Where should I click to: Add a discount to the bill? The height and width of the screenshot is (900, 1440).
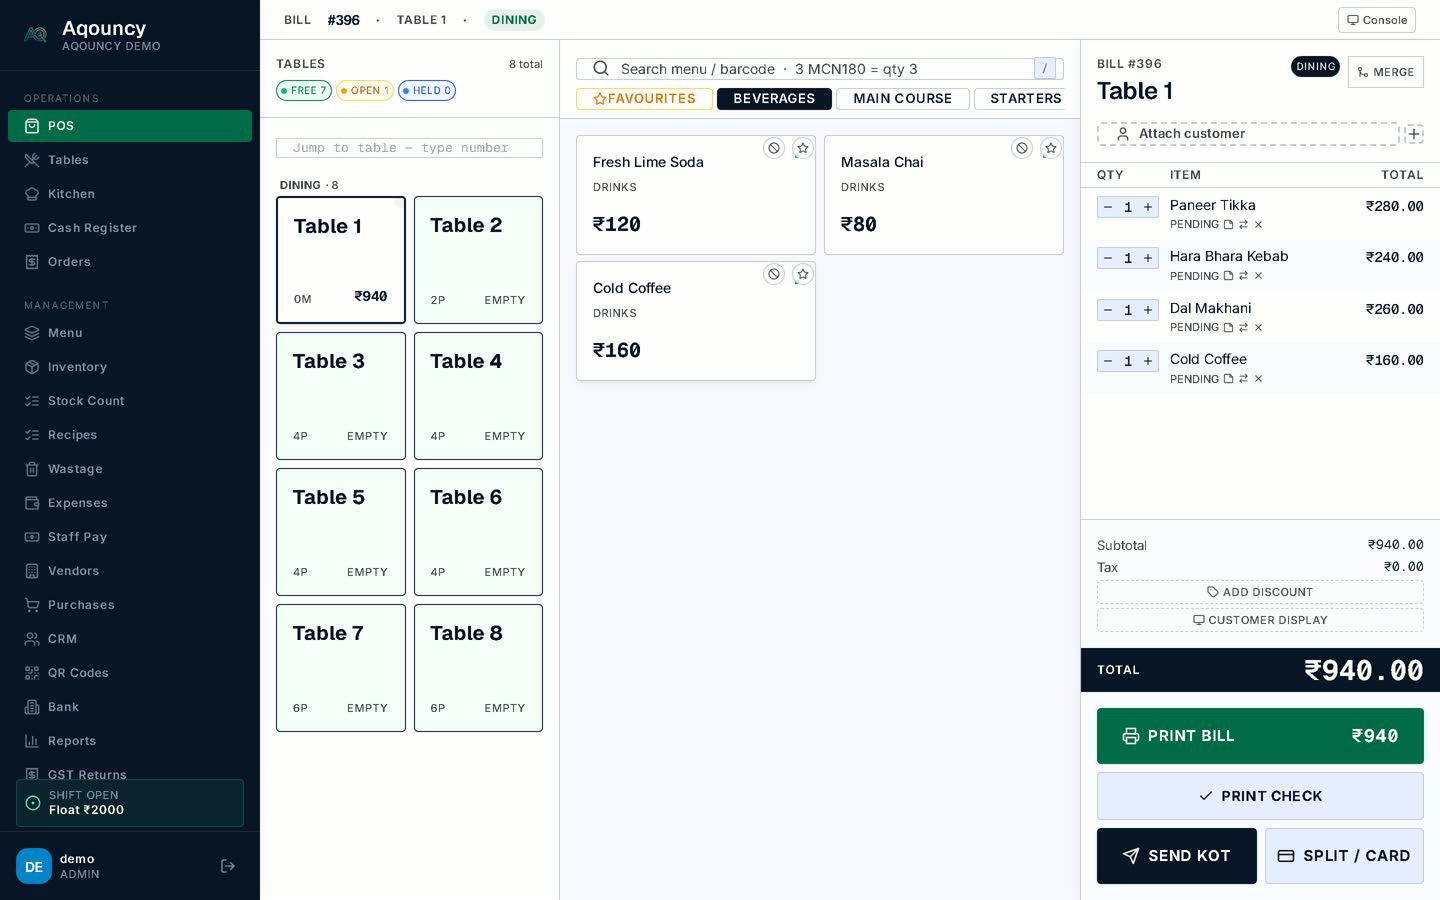pyautogui.click(x=1260, y=592)
